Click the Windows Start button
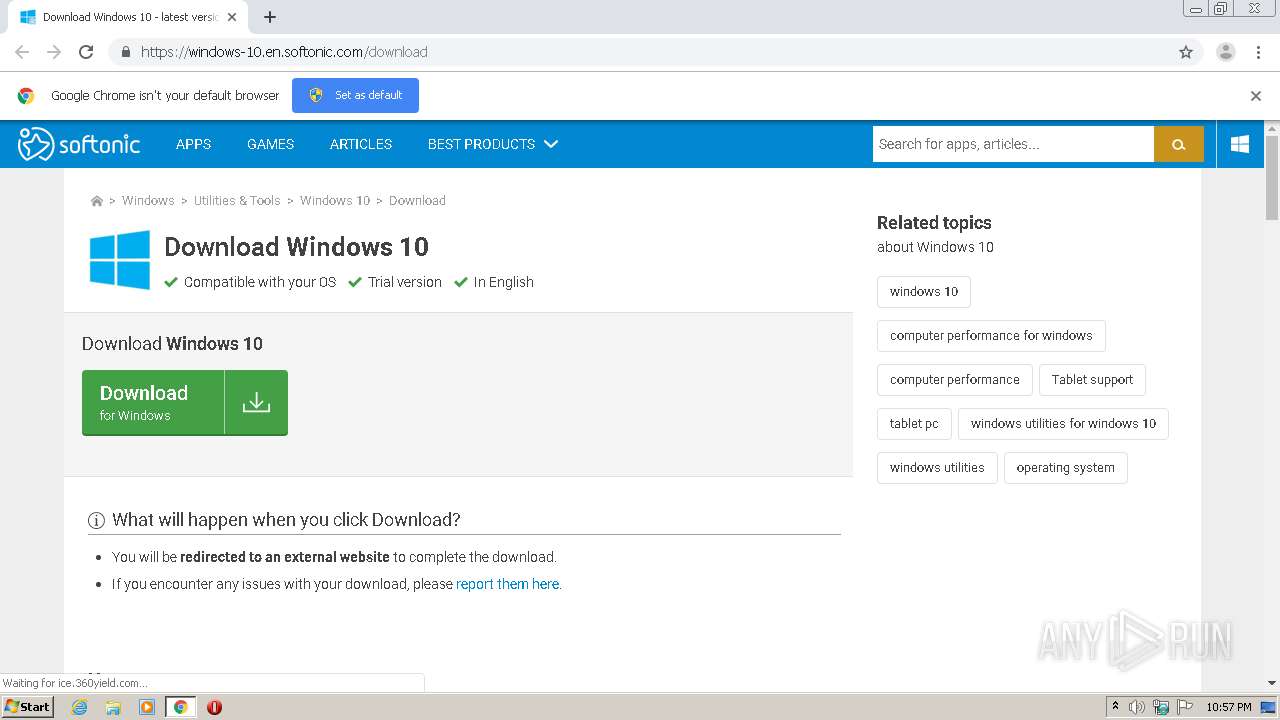The width and height of the screenshot is (1280, 720). [27, 706]
